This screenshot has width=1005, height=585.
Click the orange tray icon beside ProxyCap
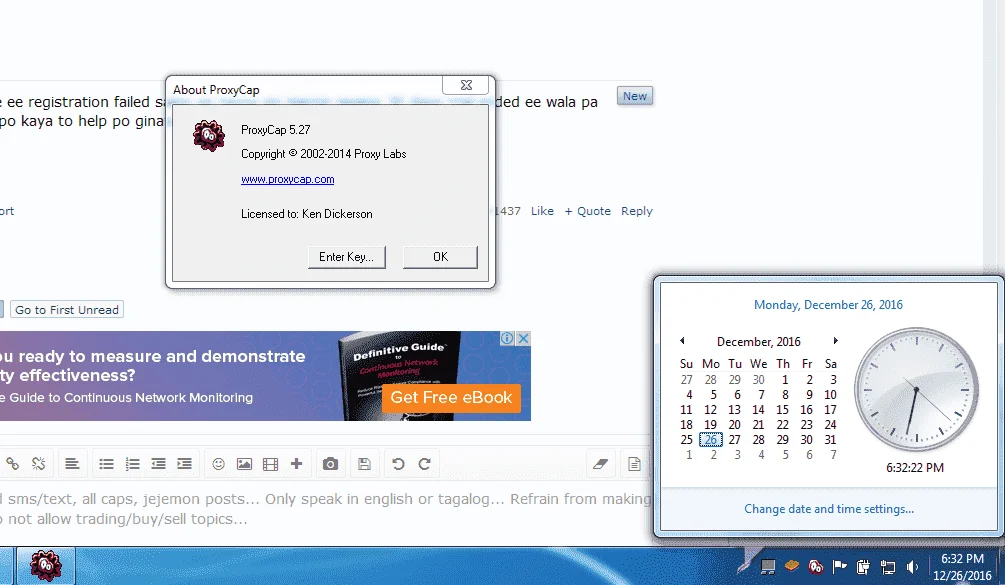[x=792, y=565]
